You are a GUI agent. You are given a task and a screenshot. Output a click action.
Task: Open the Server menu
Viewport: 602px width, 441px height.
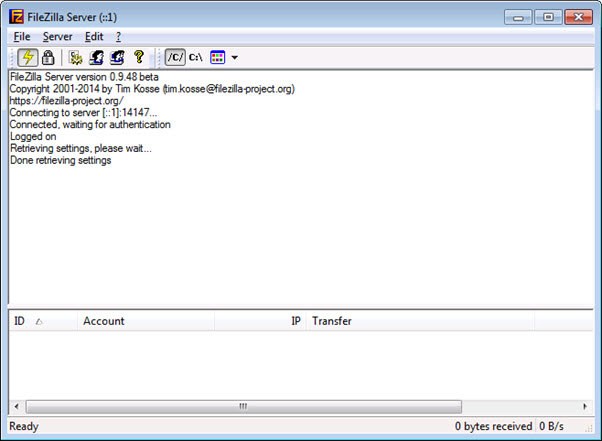click(58, 37)
